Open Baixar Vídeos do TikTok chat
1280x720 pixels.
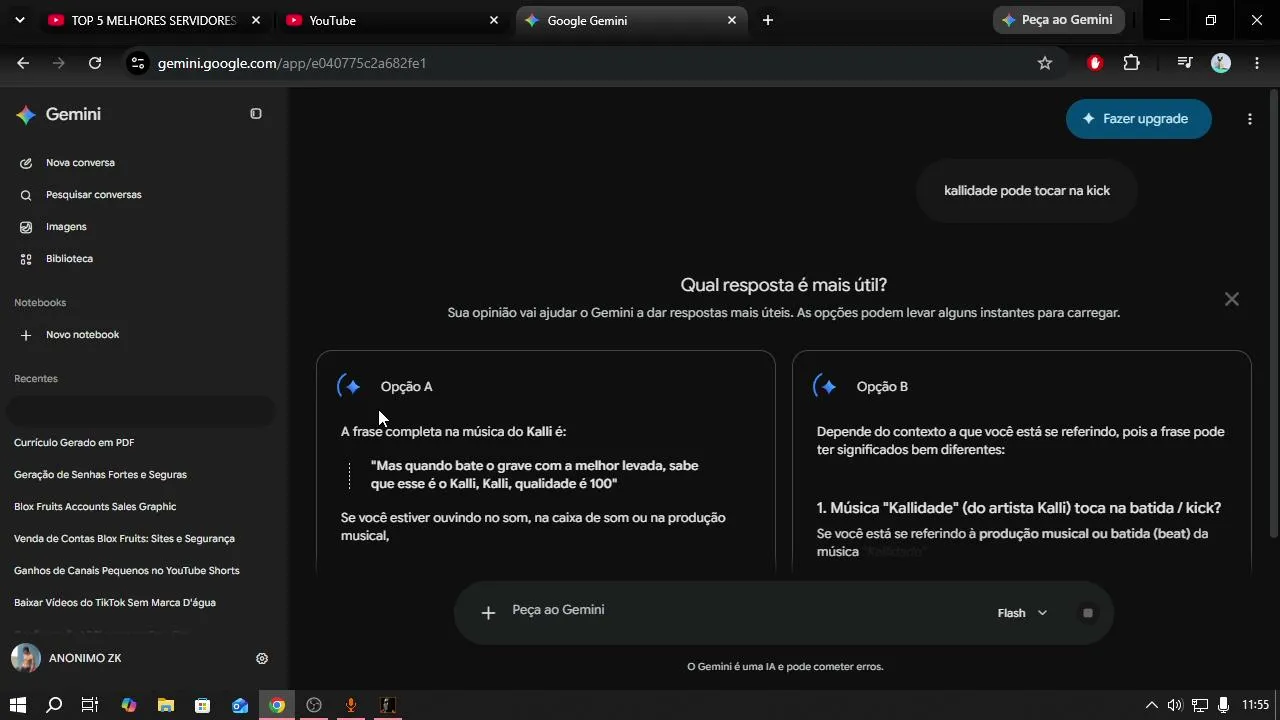[x=115, y=603]
